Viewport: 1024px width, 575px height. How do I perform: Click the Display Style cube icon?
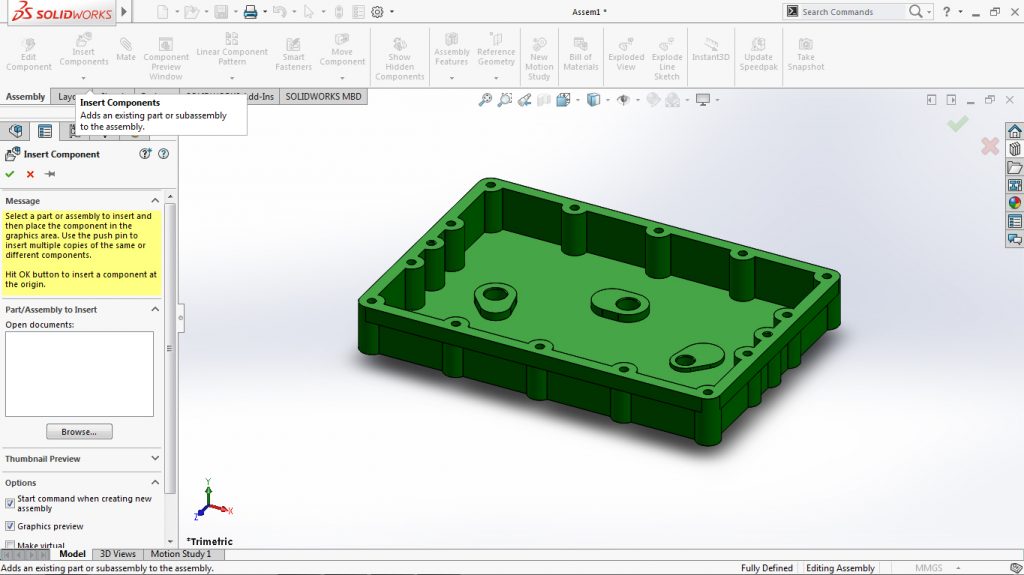pyautogui.click(x=593, y=100)
